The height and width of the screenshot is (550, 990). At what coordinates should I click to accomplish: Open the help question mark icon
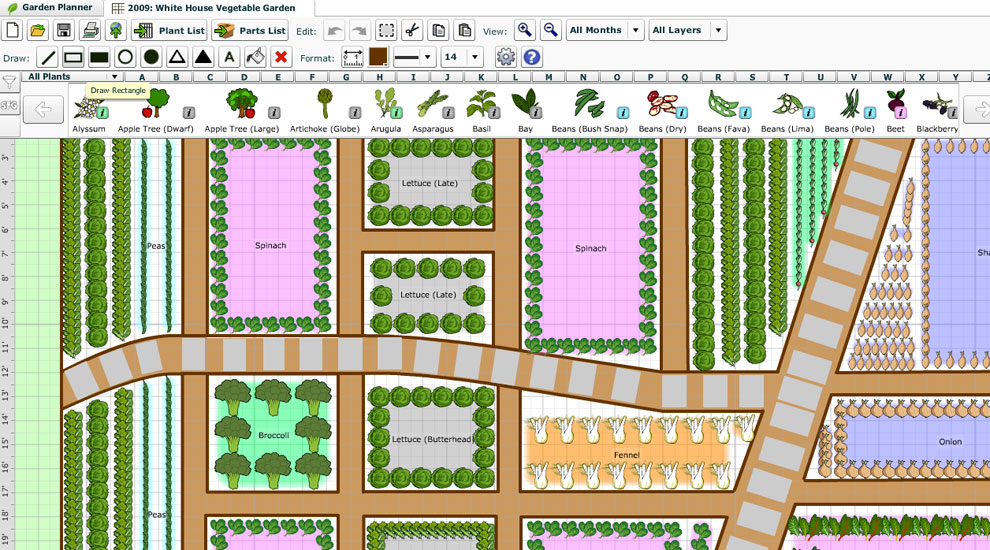pos(532,58)
